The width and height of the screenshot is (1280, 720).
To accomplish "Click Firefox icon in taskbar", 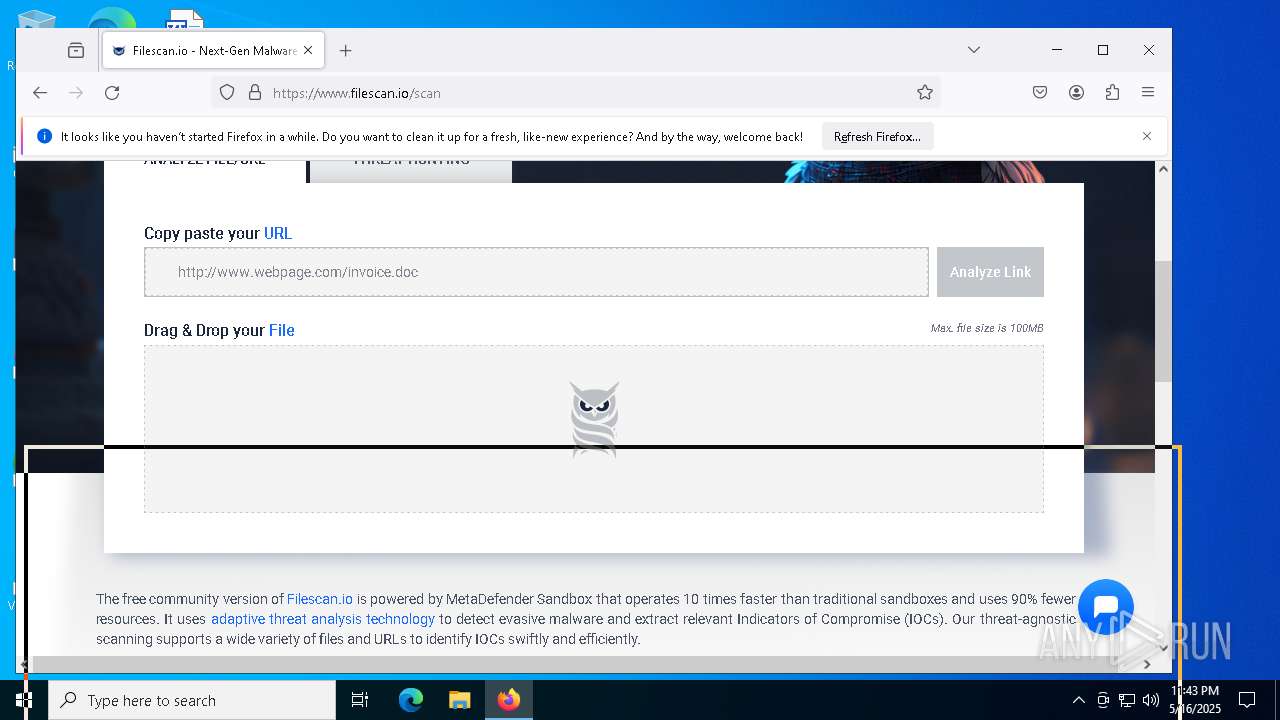I will click(509, 700).
